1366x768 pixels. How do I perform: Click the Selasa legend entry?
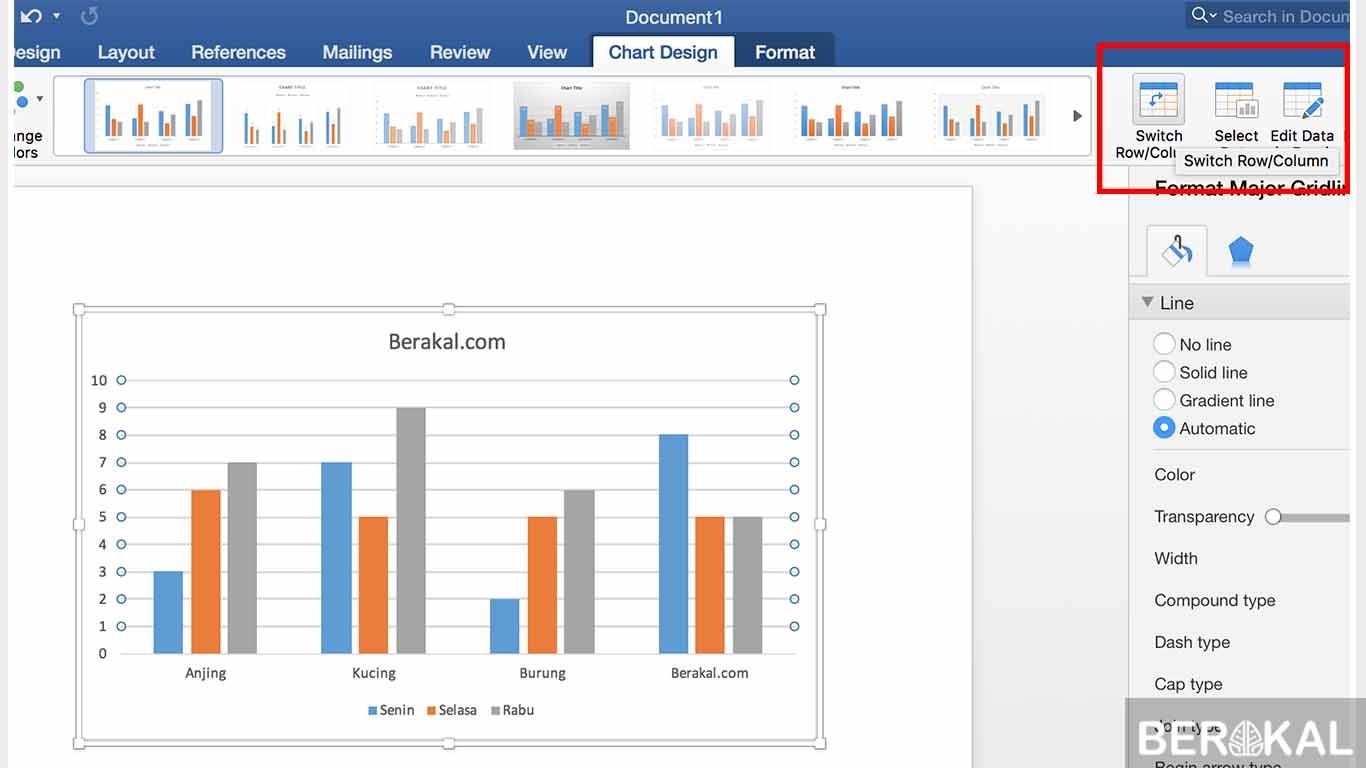pos(452,710)
